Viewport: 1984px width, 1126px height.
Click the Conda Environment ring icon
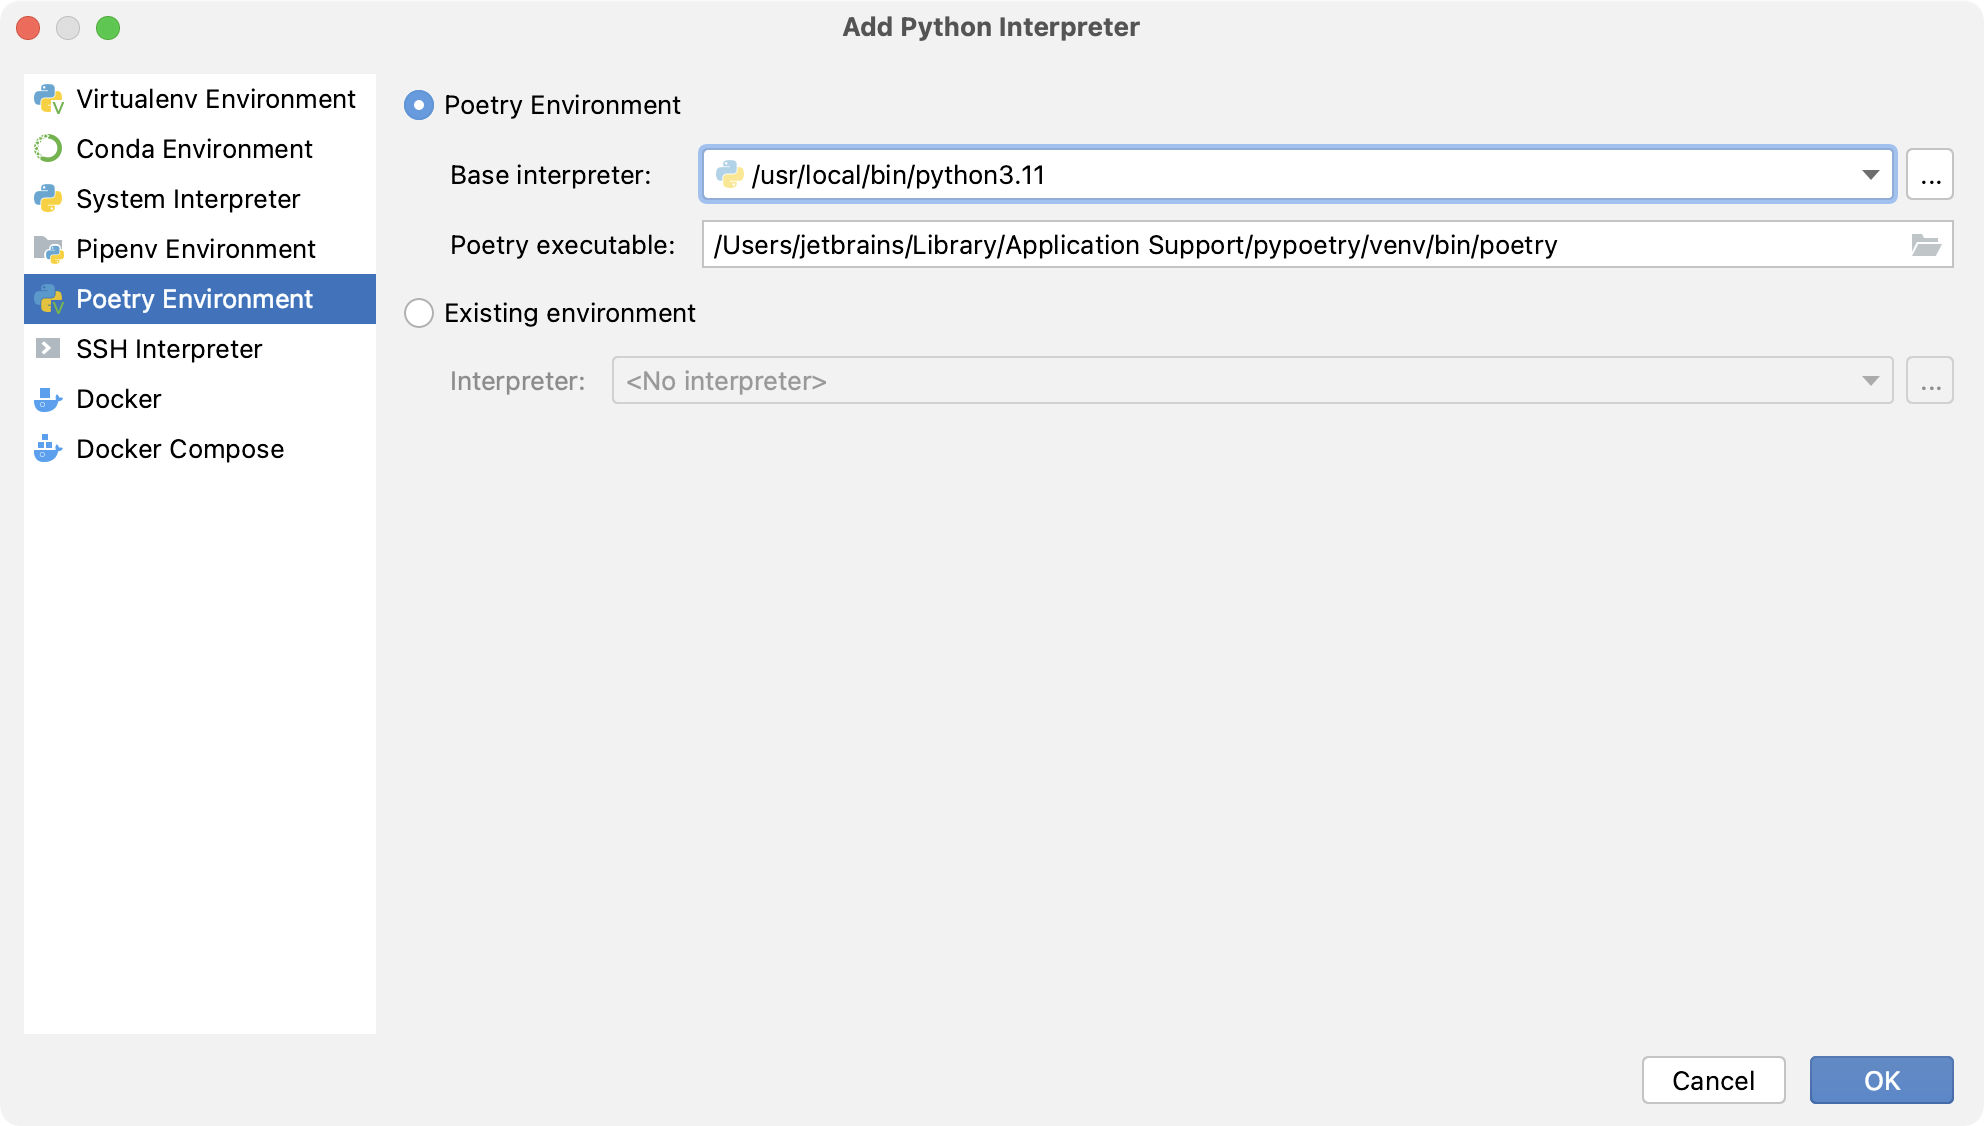coord(48,149)
